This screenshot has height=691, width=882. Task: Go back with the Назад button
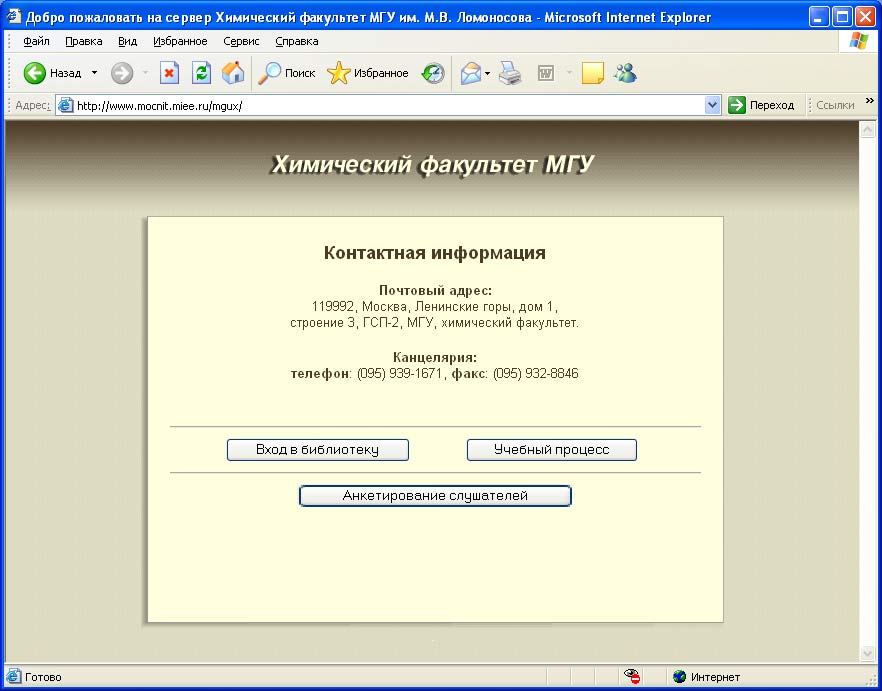[x=52, y=73]
